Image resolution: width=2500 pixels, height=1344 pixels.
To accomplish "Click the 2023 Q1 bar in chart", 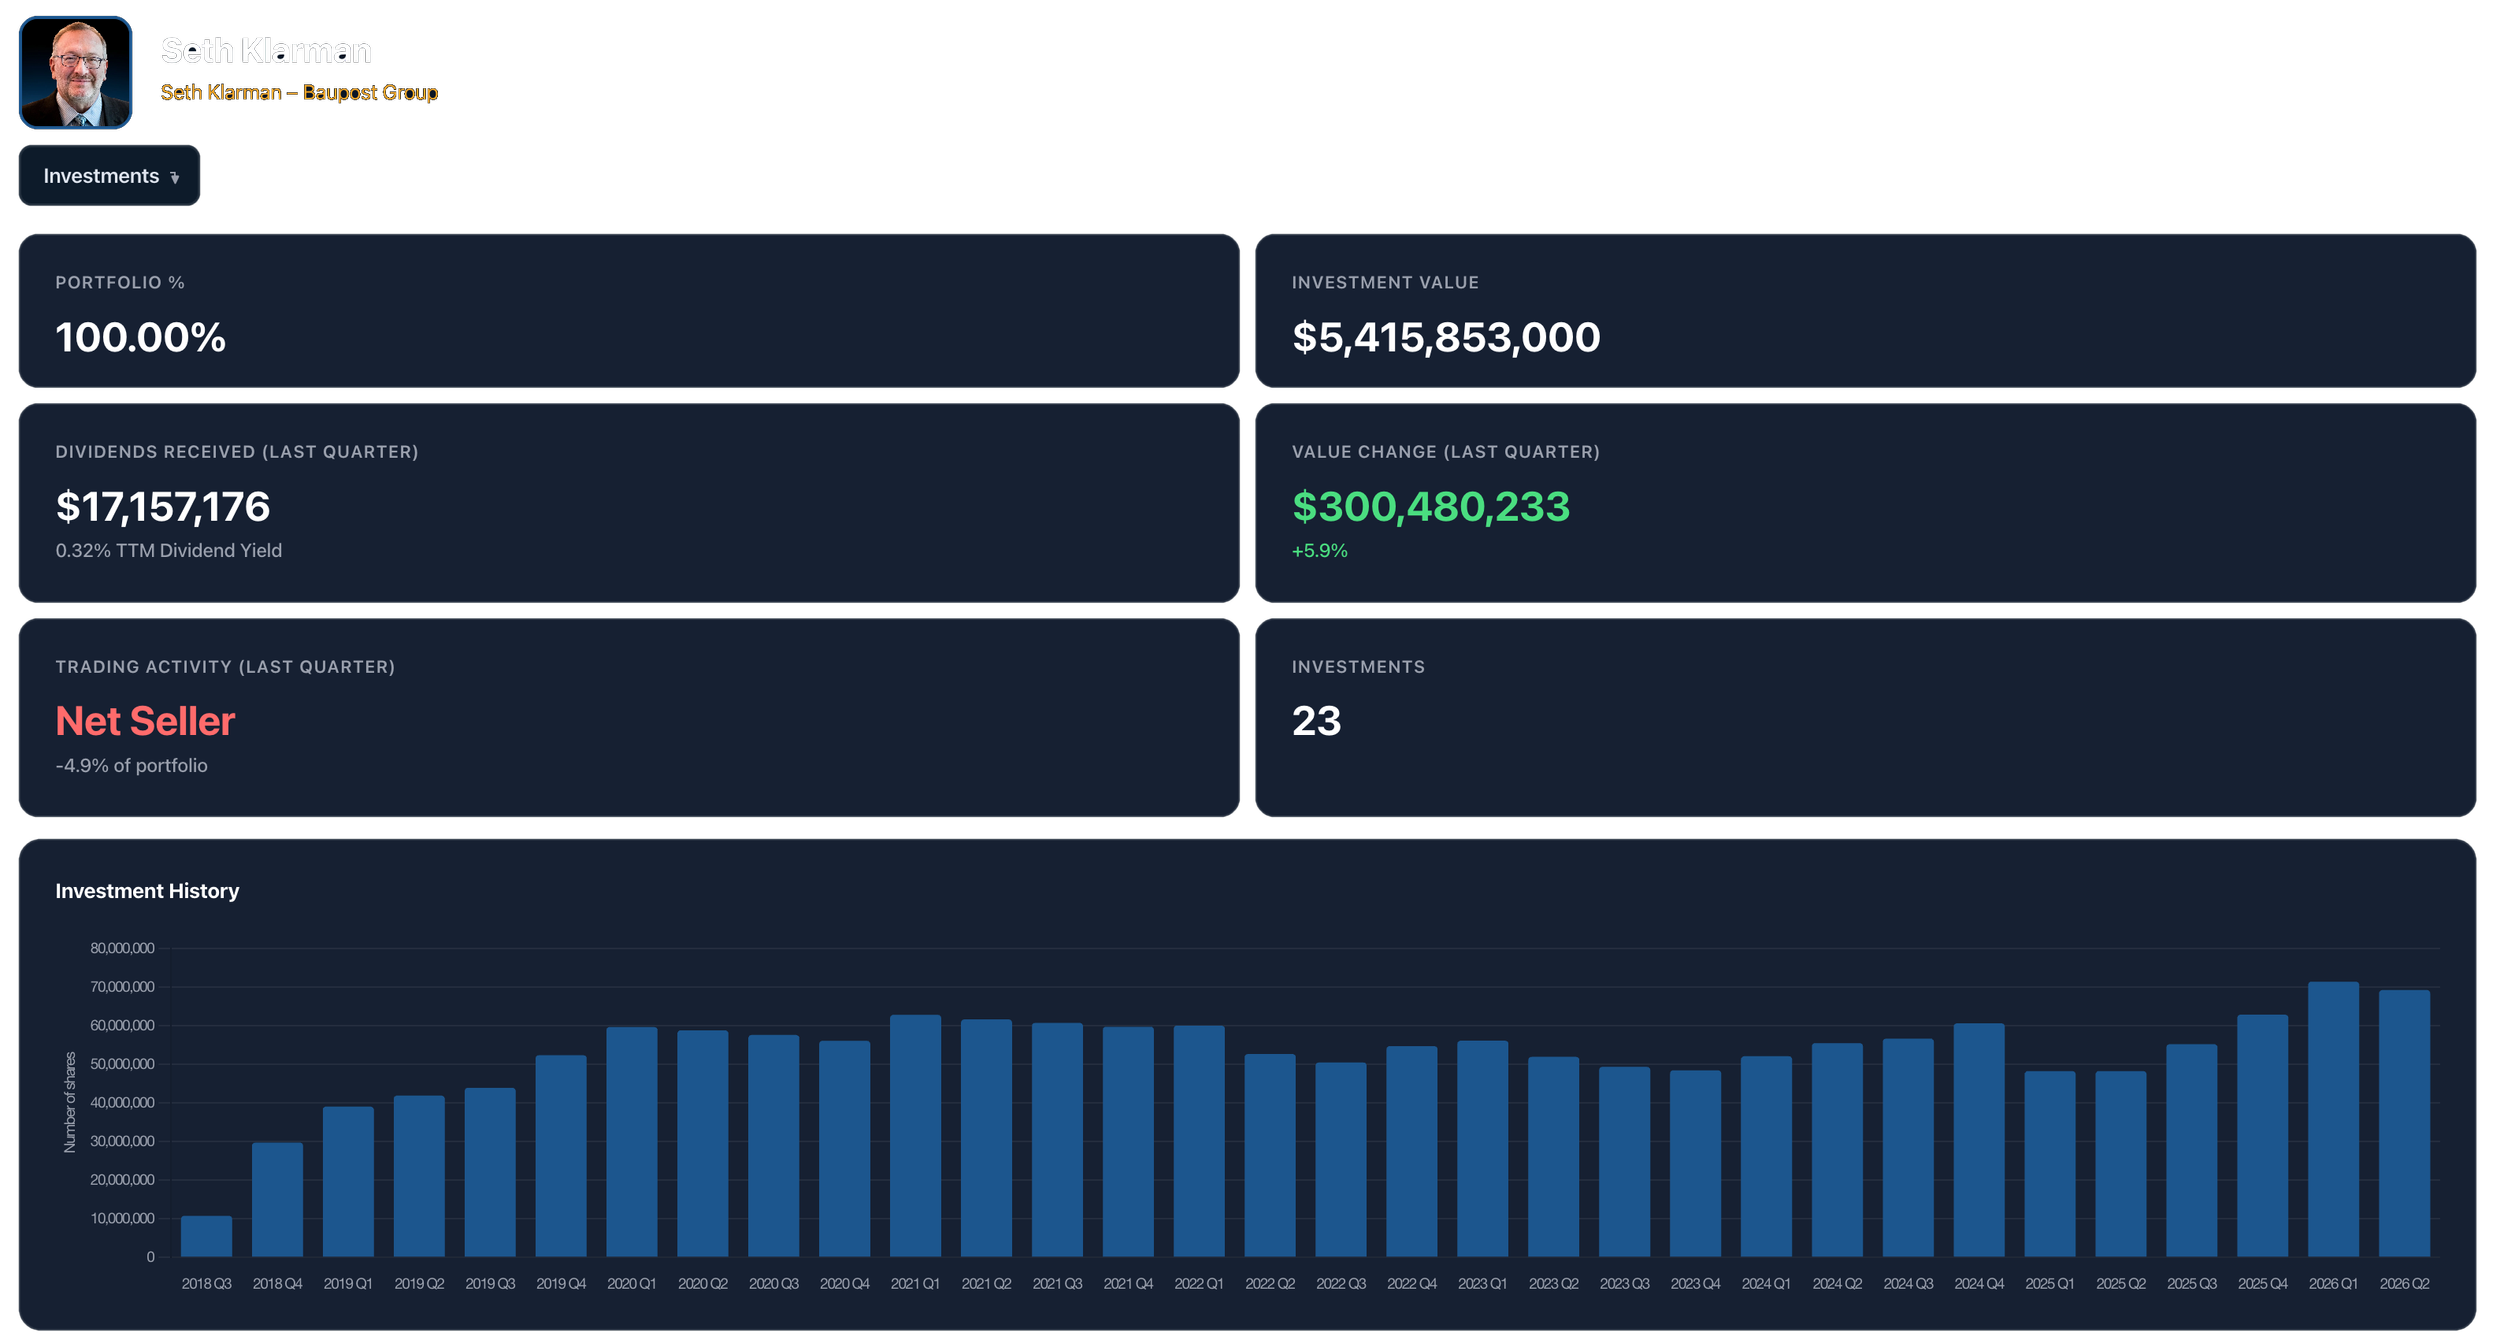I will 1483,1149.
